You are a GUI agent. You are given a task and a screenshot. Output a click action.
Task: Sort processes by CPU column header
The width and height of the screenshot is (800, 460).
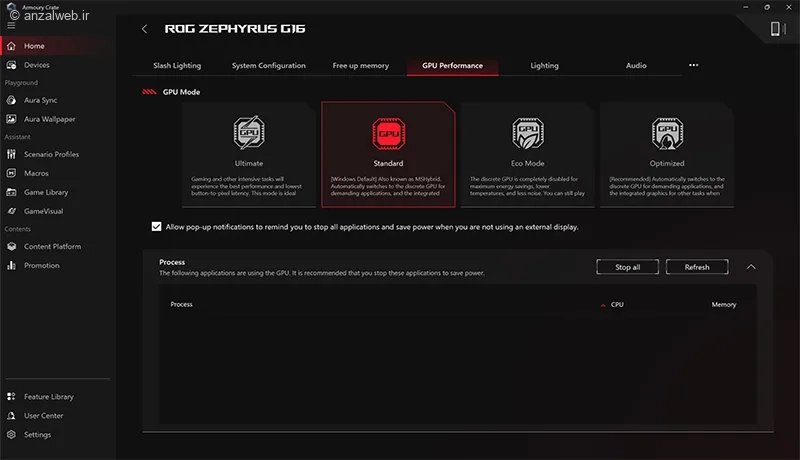(617, 304)
